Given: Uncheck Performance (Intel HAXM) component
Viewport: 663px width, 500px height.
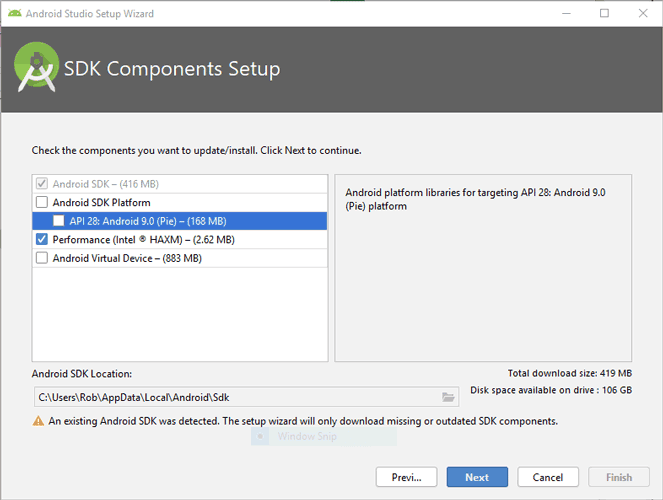Looking at the screenshot, I should coord(42,240).
